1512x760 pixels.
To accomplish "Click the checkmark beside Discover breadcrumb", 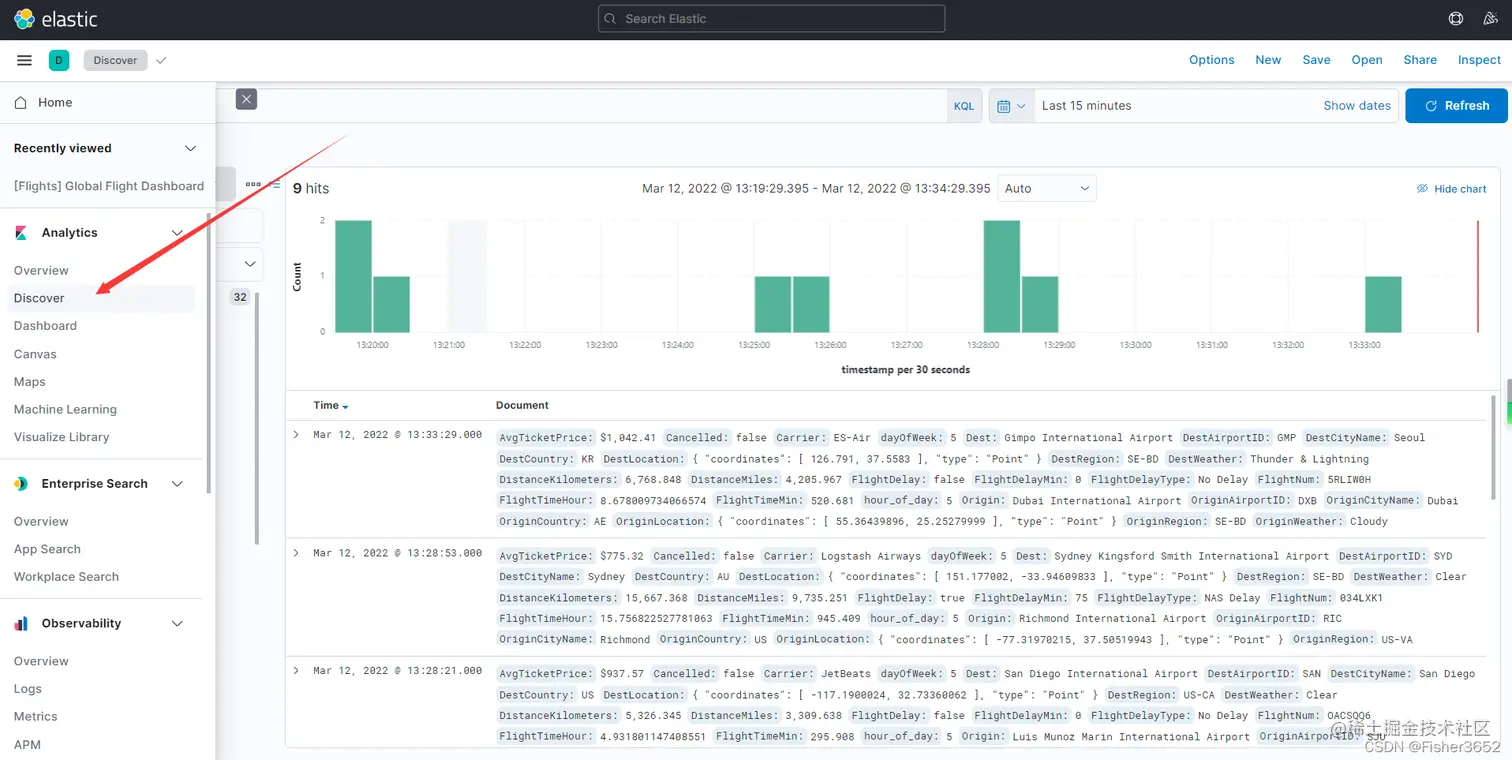I will pyautogui.click(x=162, y=60).
